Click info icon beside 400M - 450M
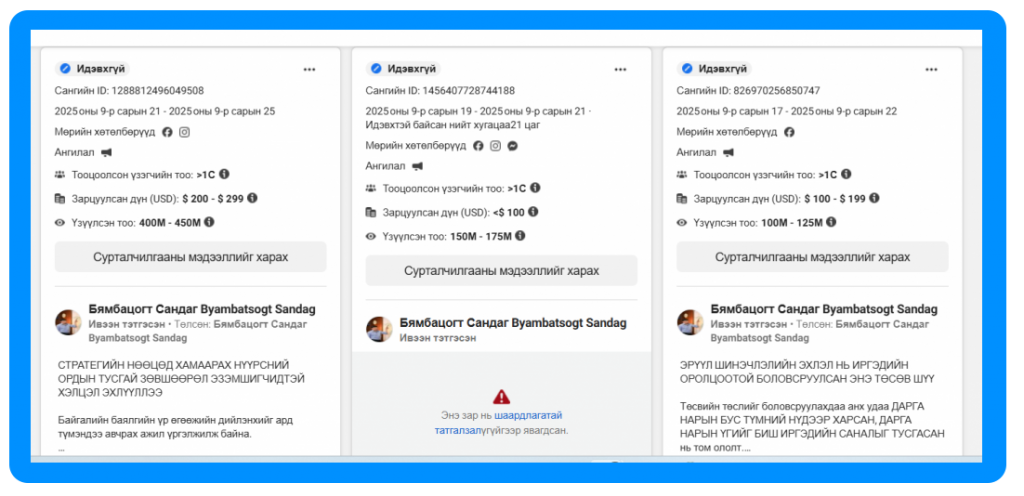The height and width of the screenshot is (496, 1024). [x=210, y=222]
